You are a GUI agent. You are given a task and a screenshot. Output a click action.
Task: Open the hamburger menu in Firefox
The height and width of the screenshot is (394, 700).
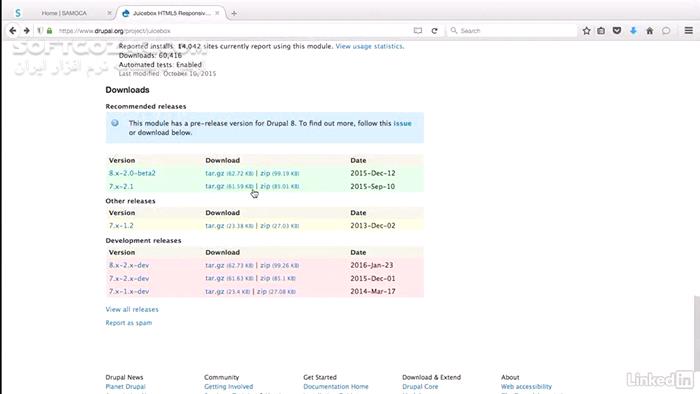[689, 31]
